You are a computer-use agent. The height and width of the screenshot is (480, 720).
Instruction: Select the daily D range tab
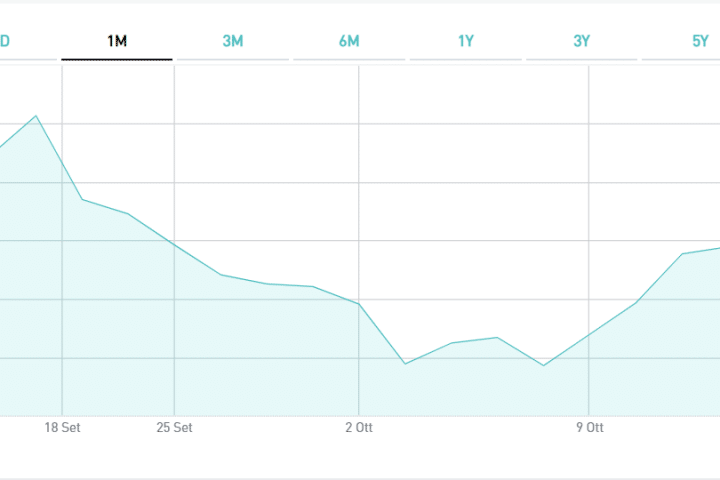tap(5, 41)
